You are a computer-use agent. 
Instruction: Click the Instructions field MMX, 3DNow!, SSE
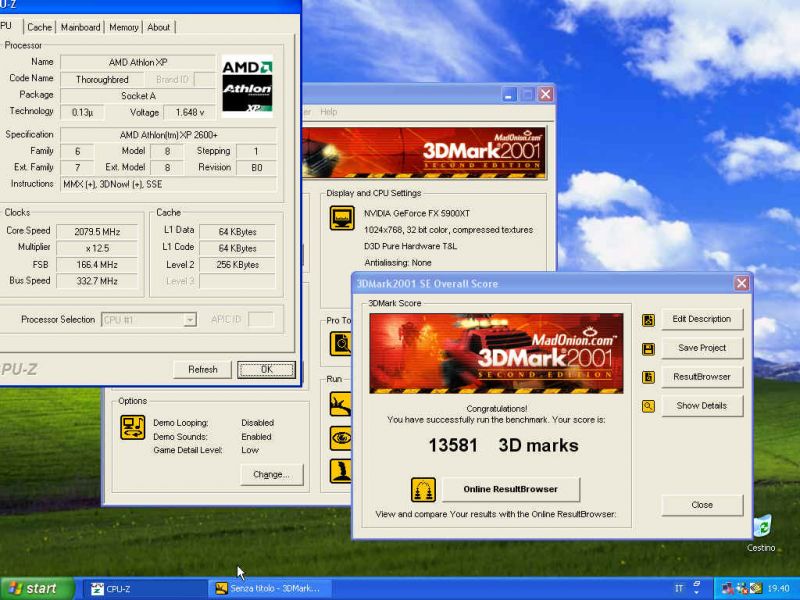coord(168,184)
